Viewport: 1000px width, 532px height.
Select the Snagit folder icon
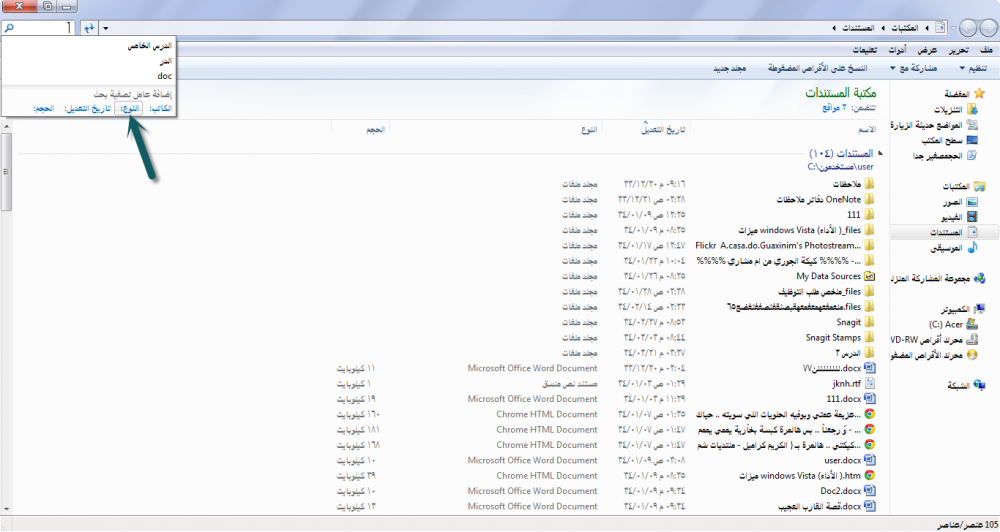[869, 322]
